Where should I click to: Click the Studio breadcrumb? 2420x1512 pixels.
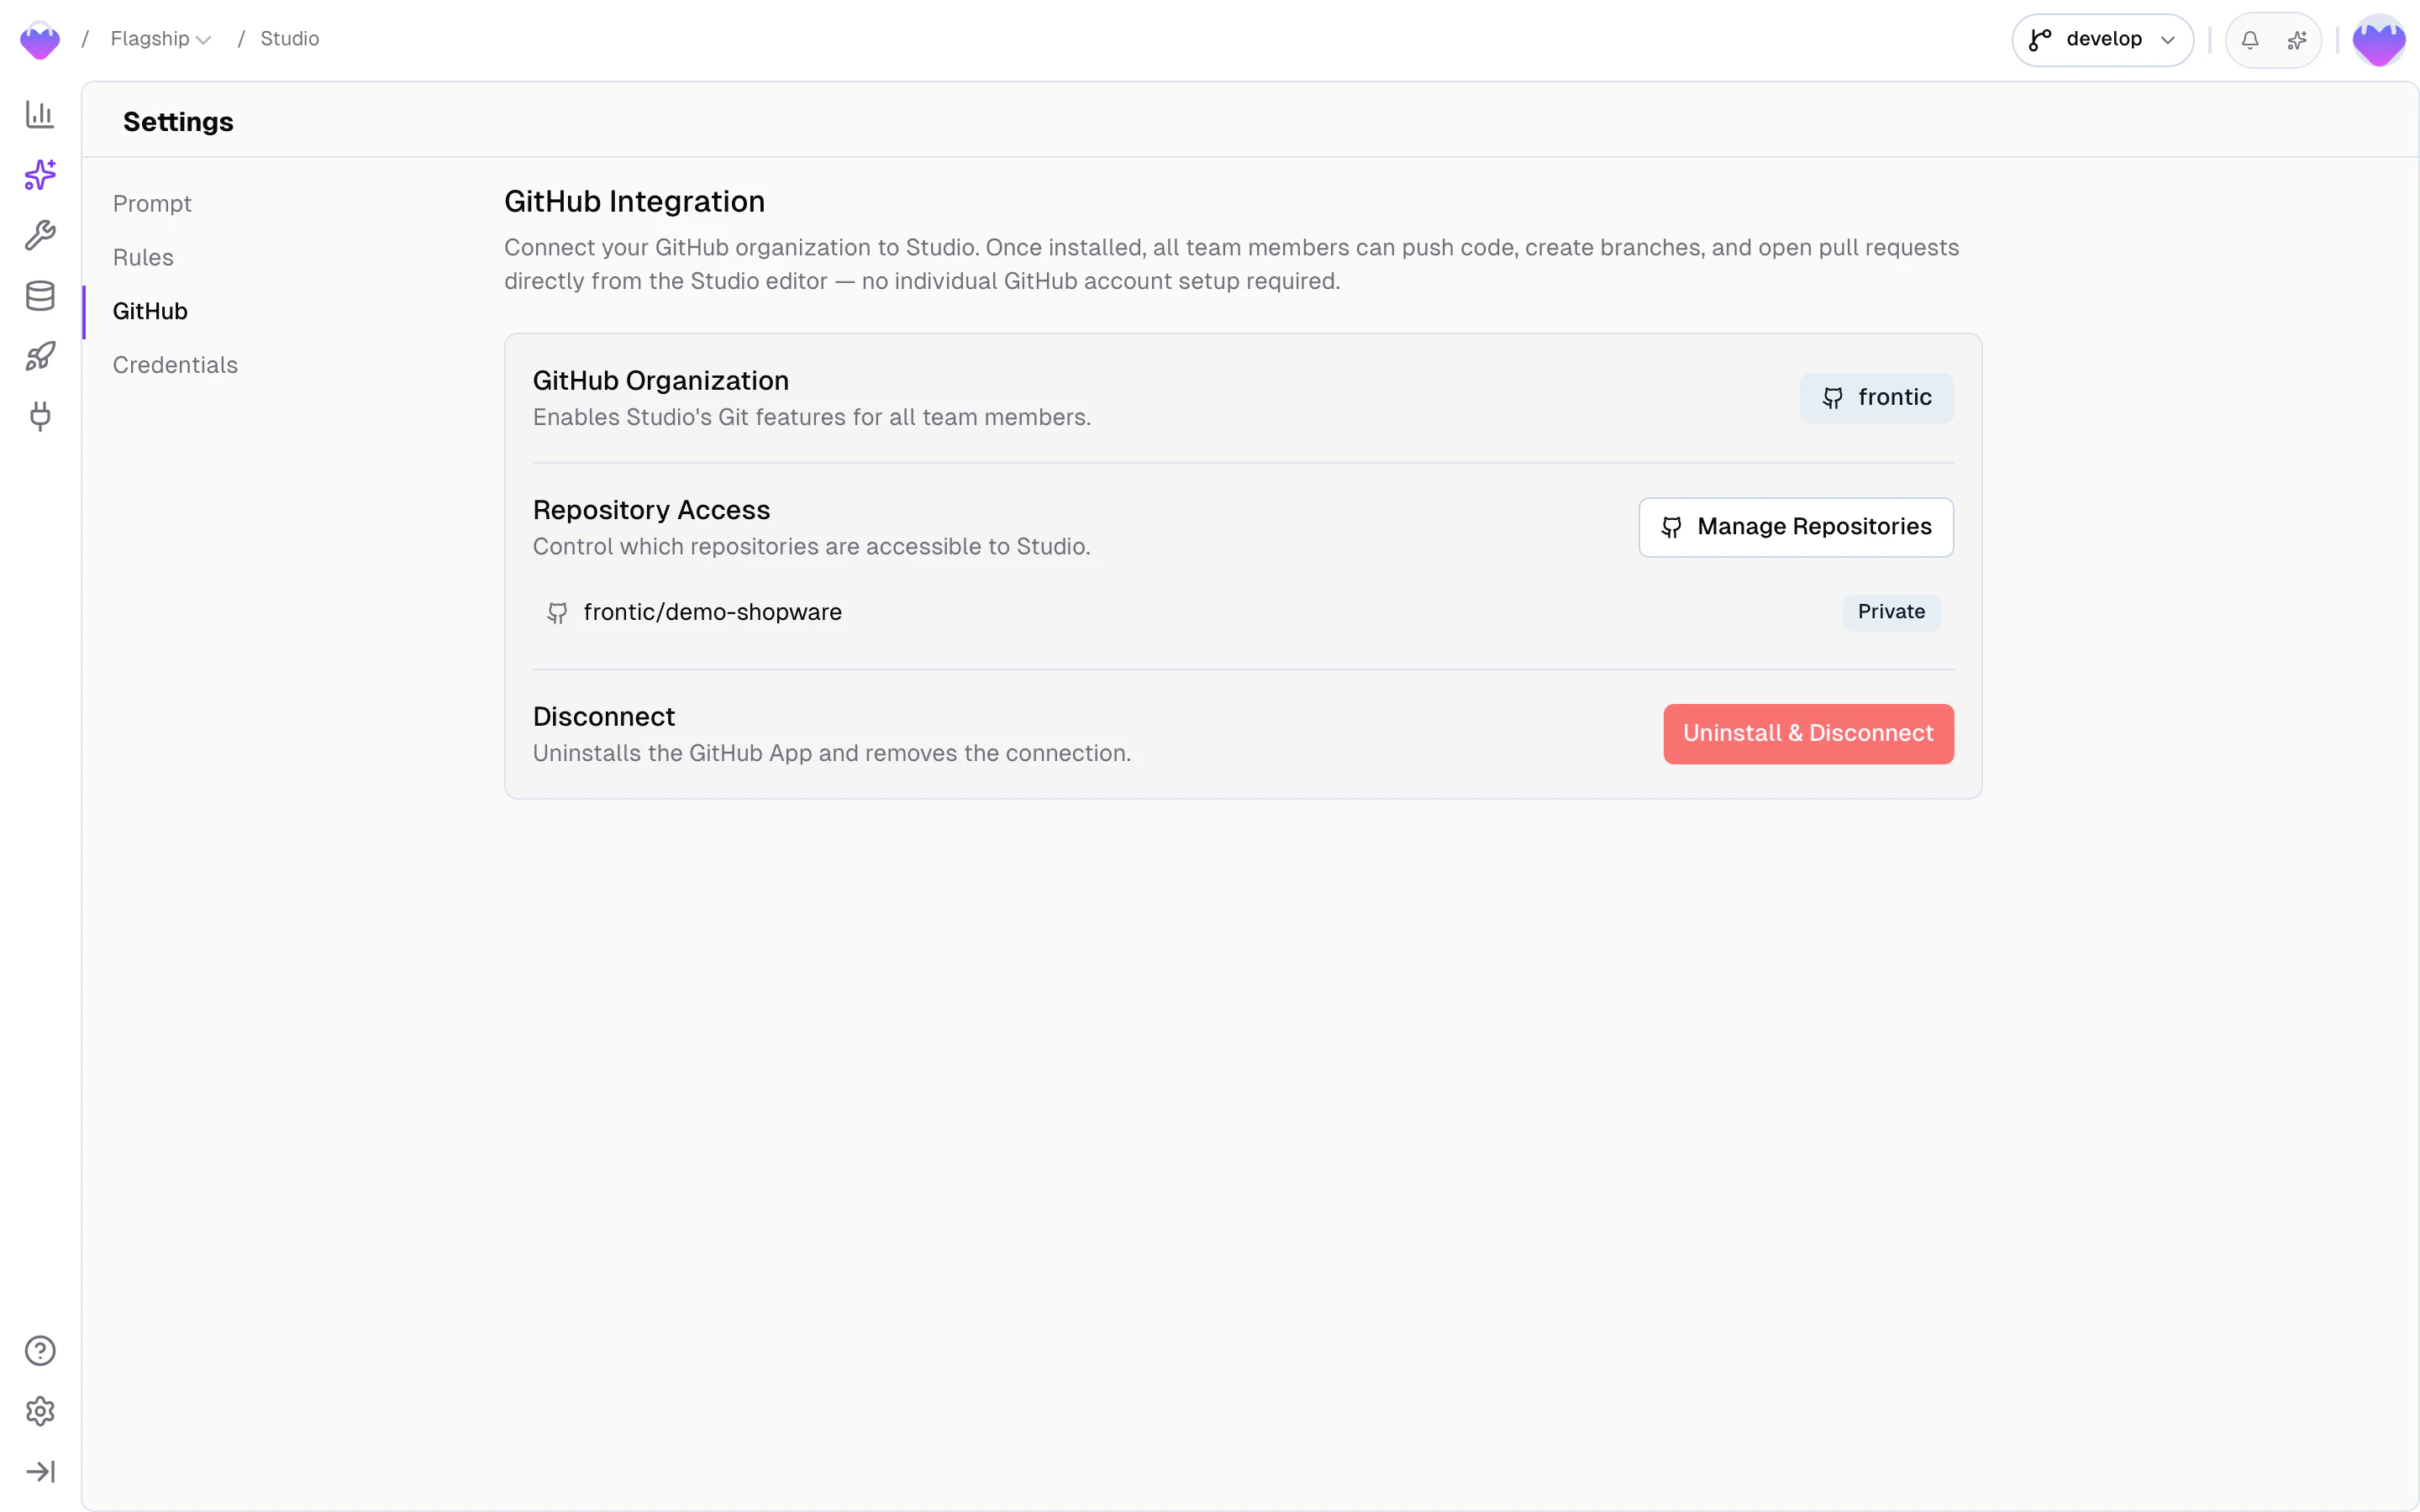click(x=290, y=39)
